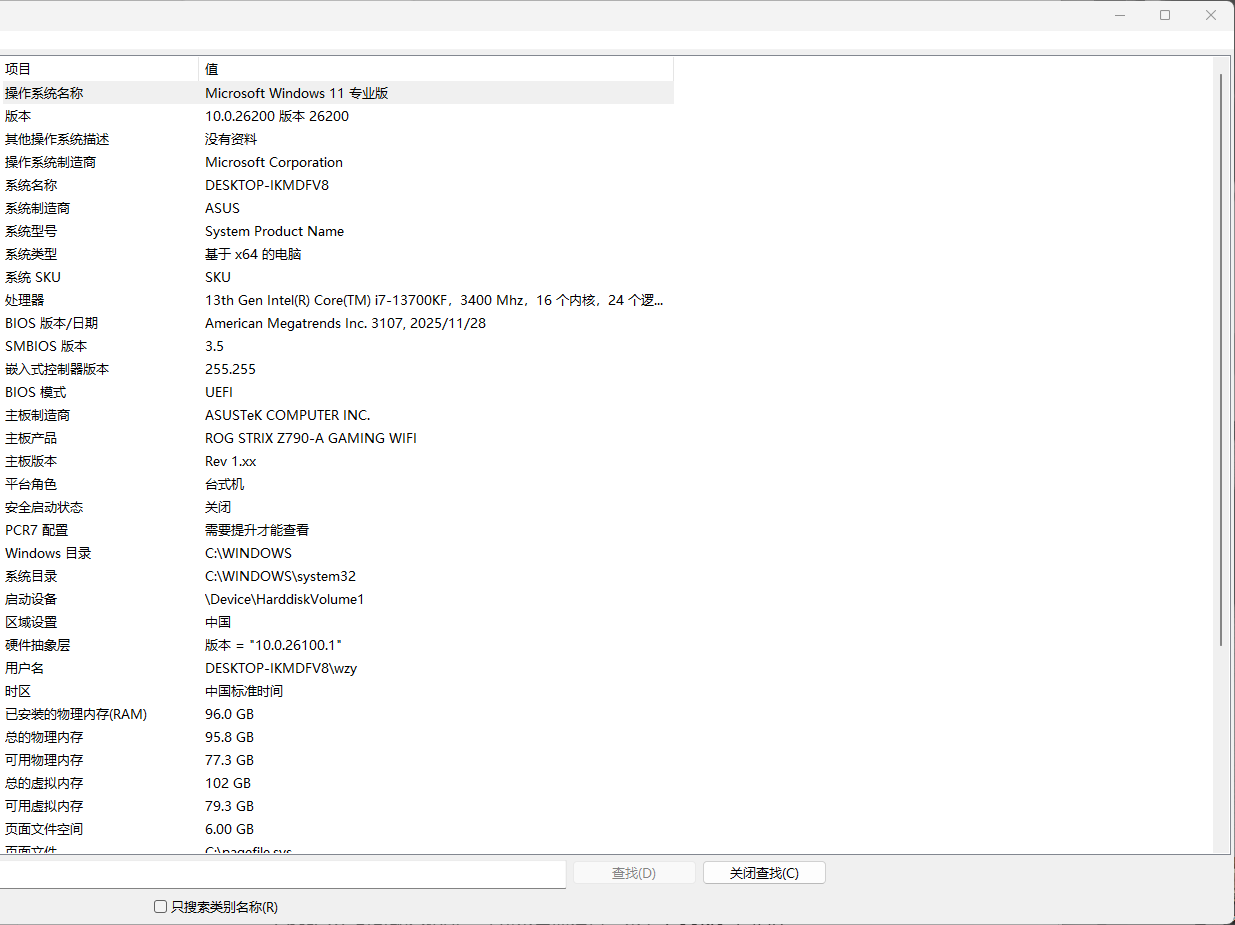Maximize the System Information window
This screenshot has height=925, width=1235.
coord(1165,15)
